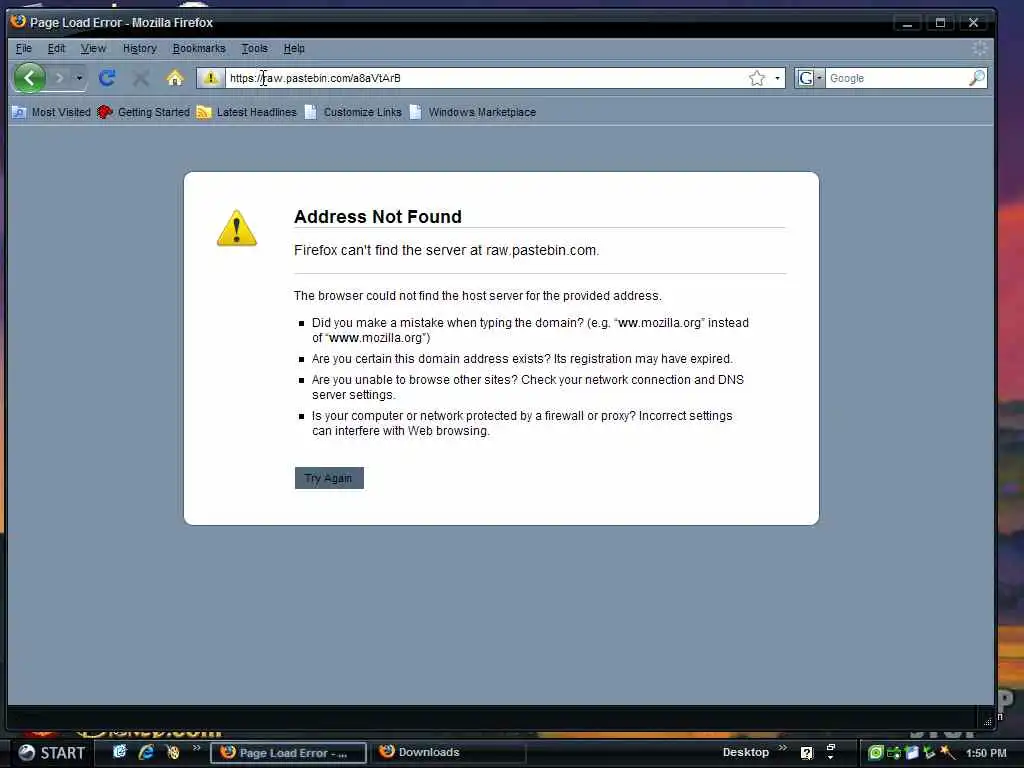Click the START button on taskbar

tap(51, 753)
